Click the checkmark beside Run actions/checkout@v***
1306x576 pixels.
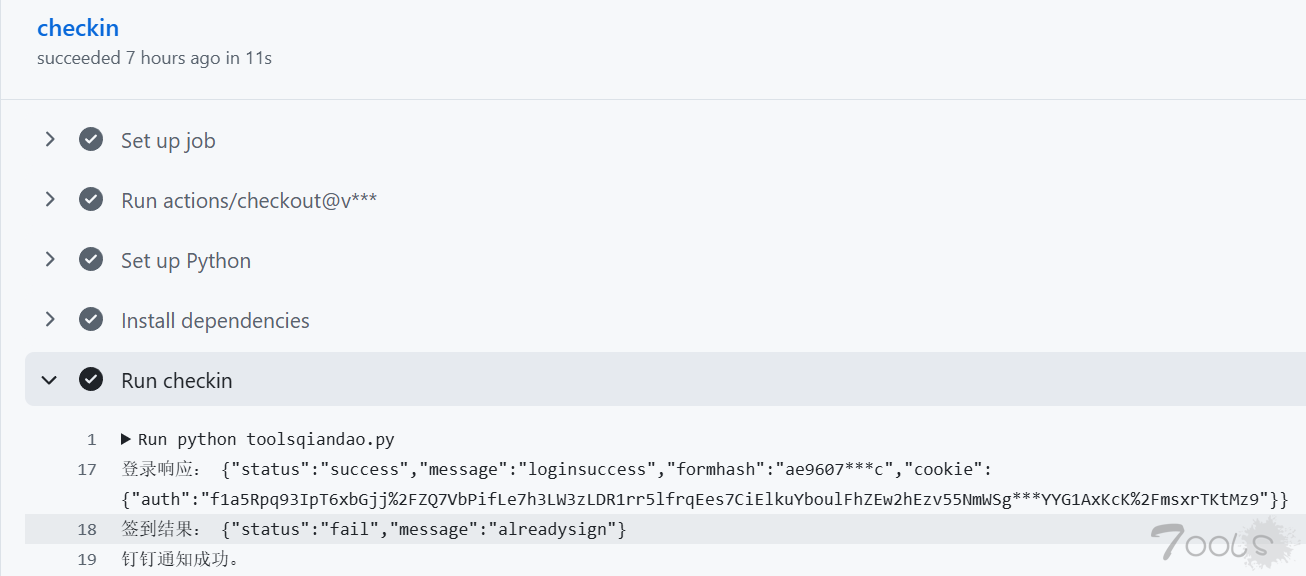[91, 199]
